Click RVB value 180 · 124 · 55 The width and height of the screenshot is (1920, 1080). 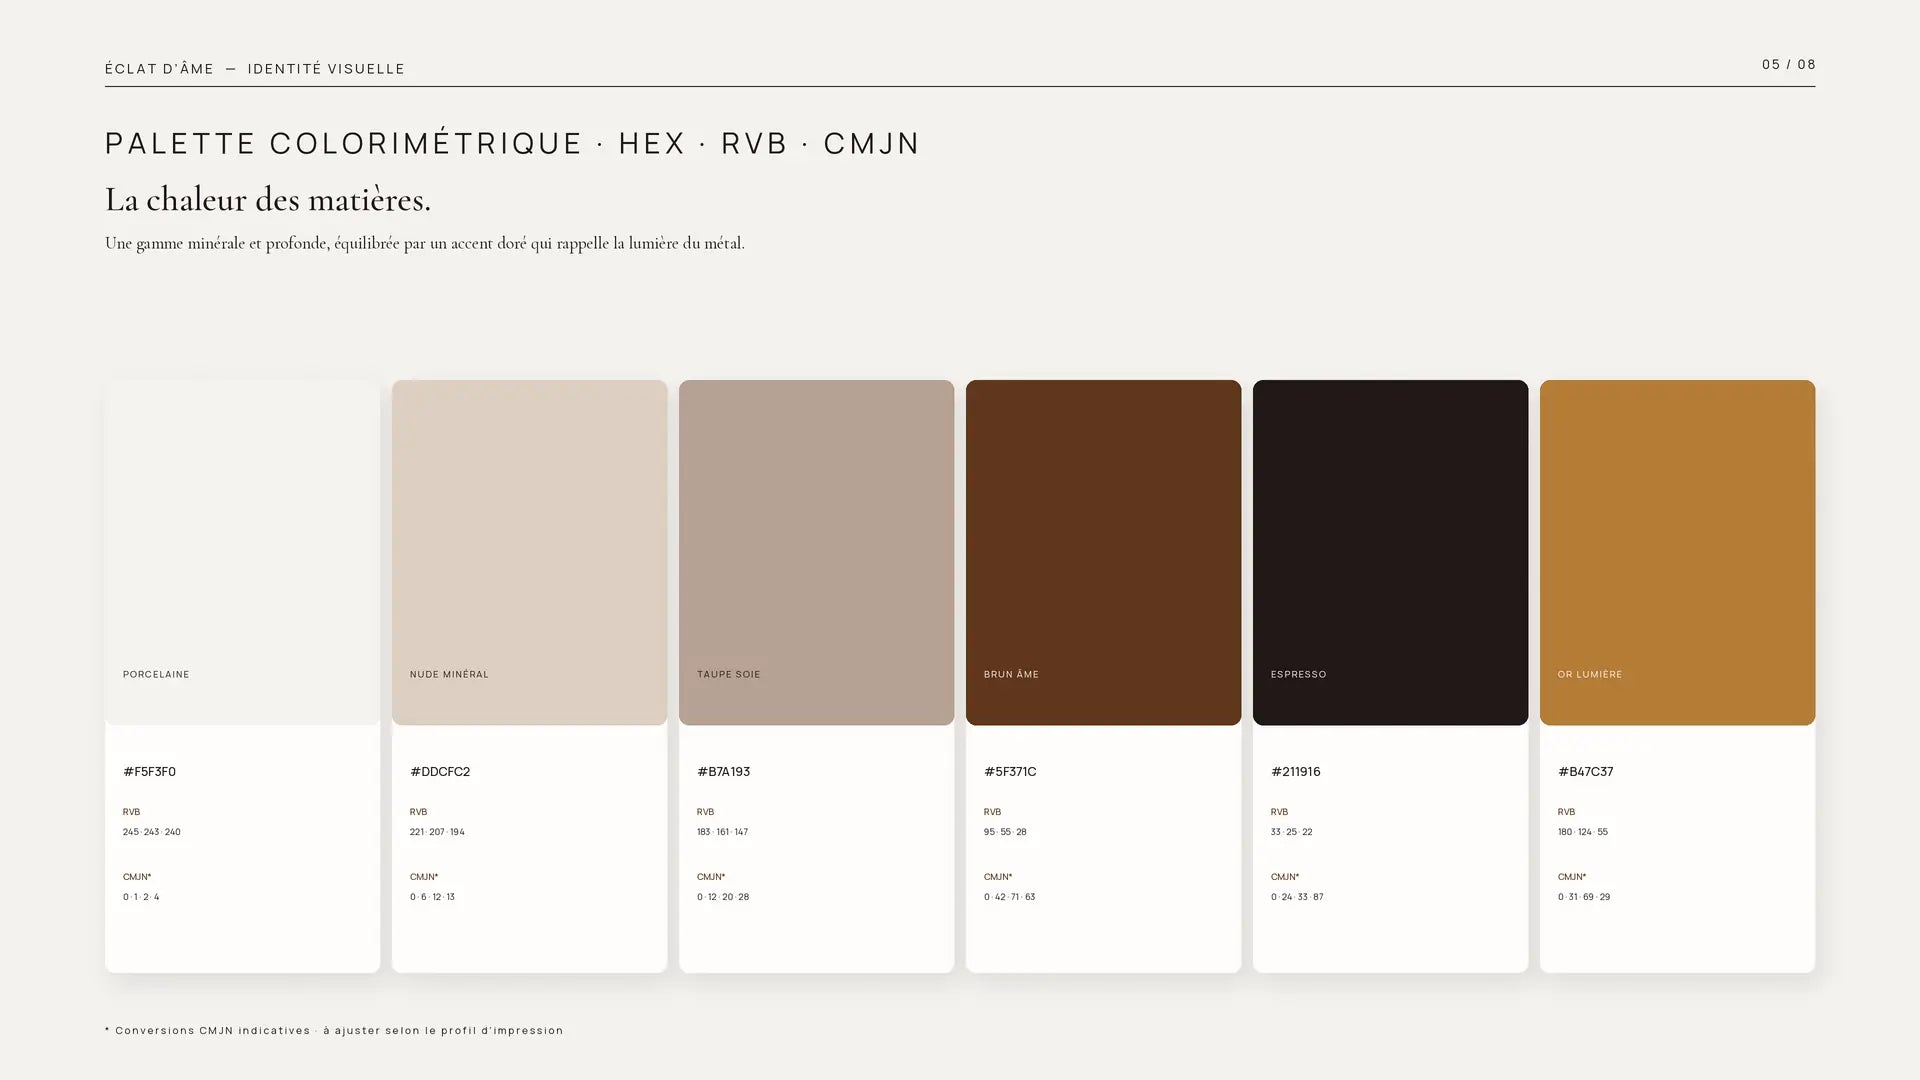1583,832
